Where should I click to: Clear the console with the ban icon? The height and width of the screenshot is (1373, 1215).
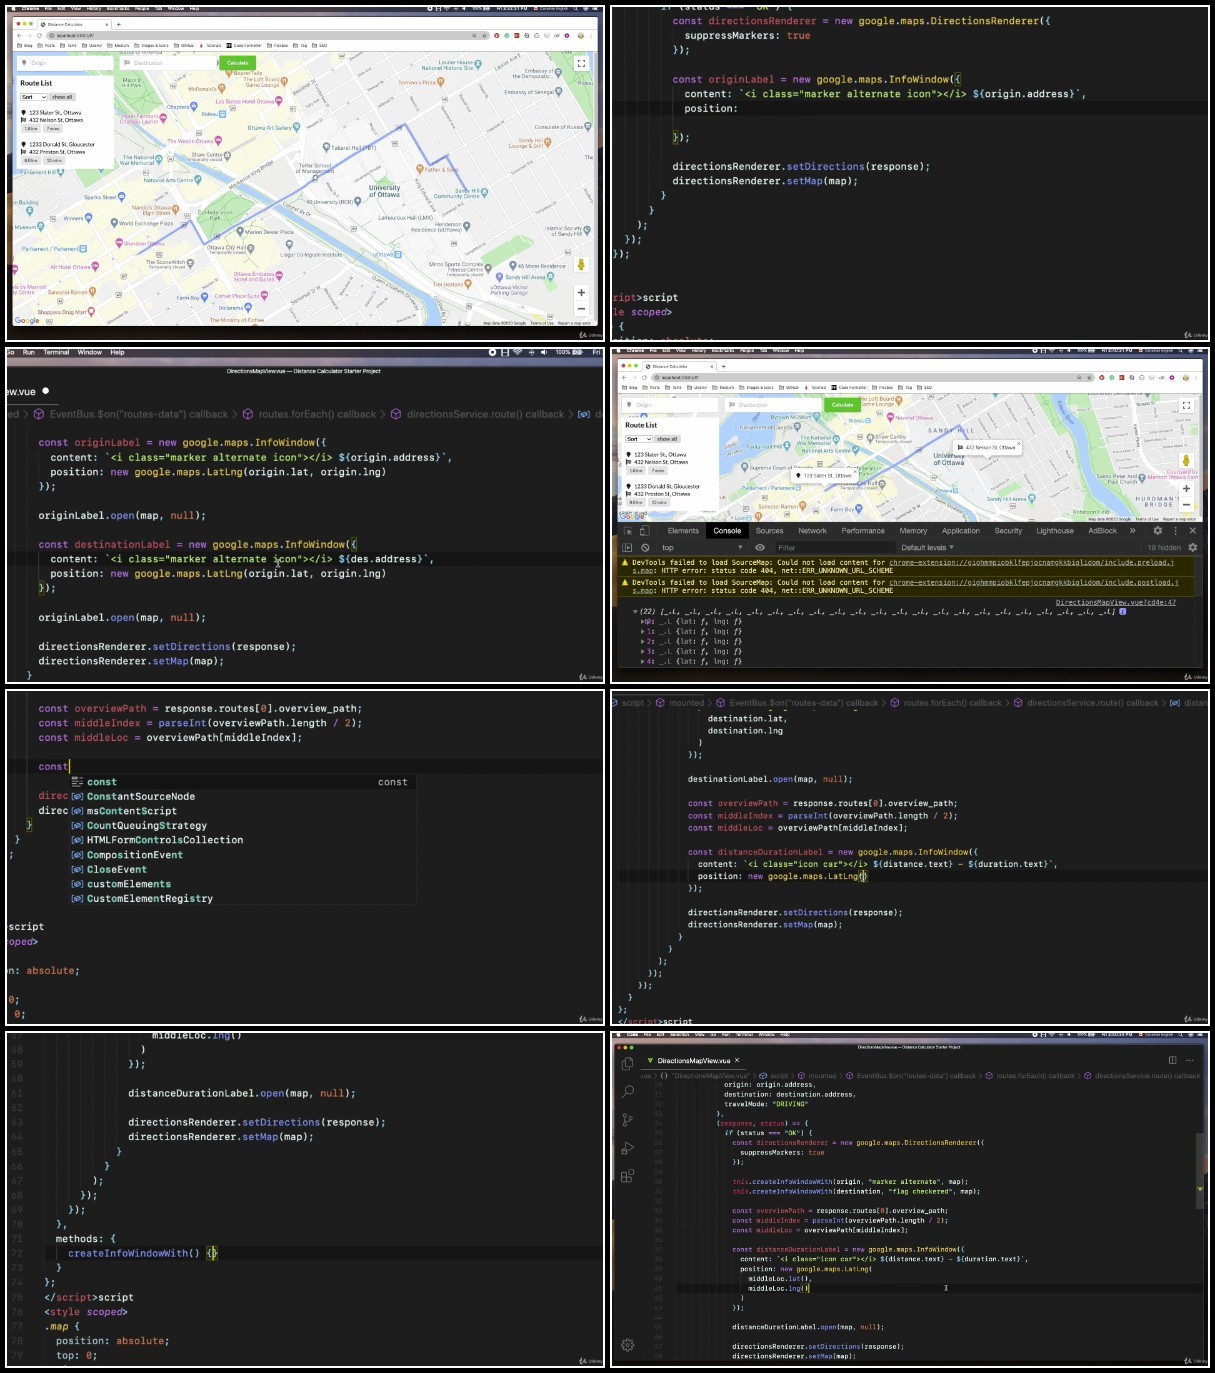[645, 548]
